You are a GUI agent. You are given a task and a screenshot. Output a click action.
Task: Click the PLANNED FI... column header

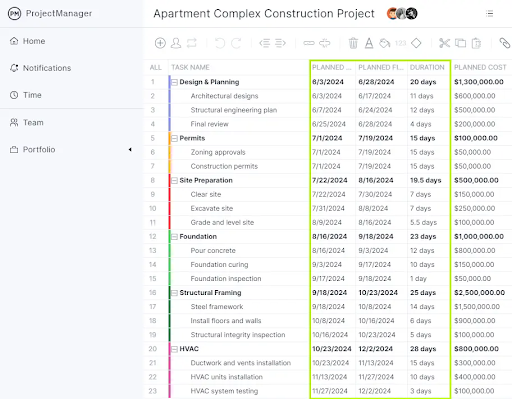tap(381, 67)
